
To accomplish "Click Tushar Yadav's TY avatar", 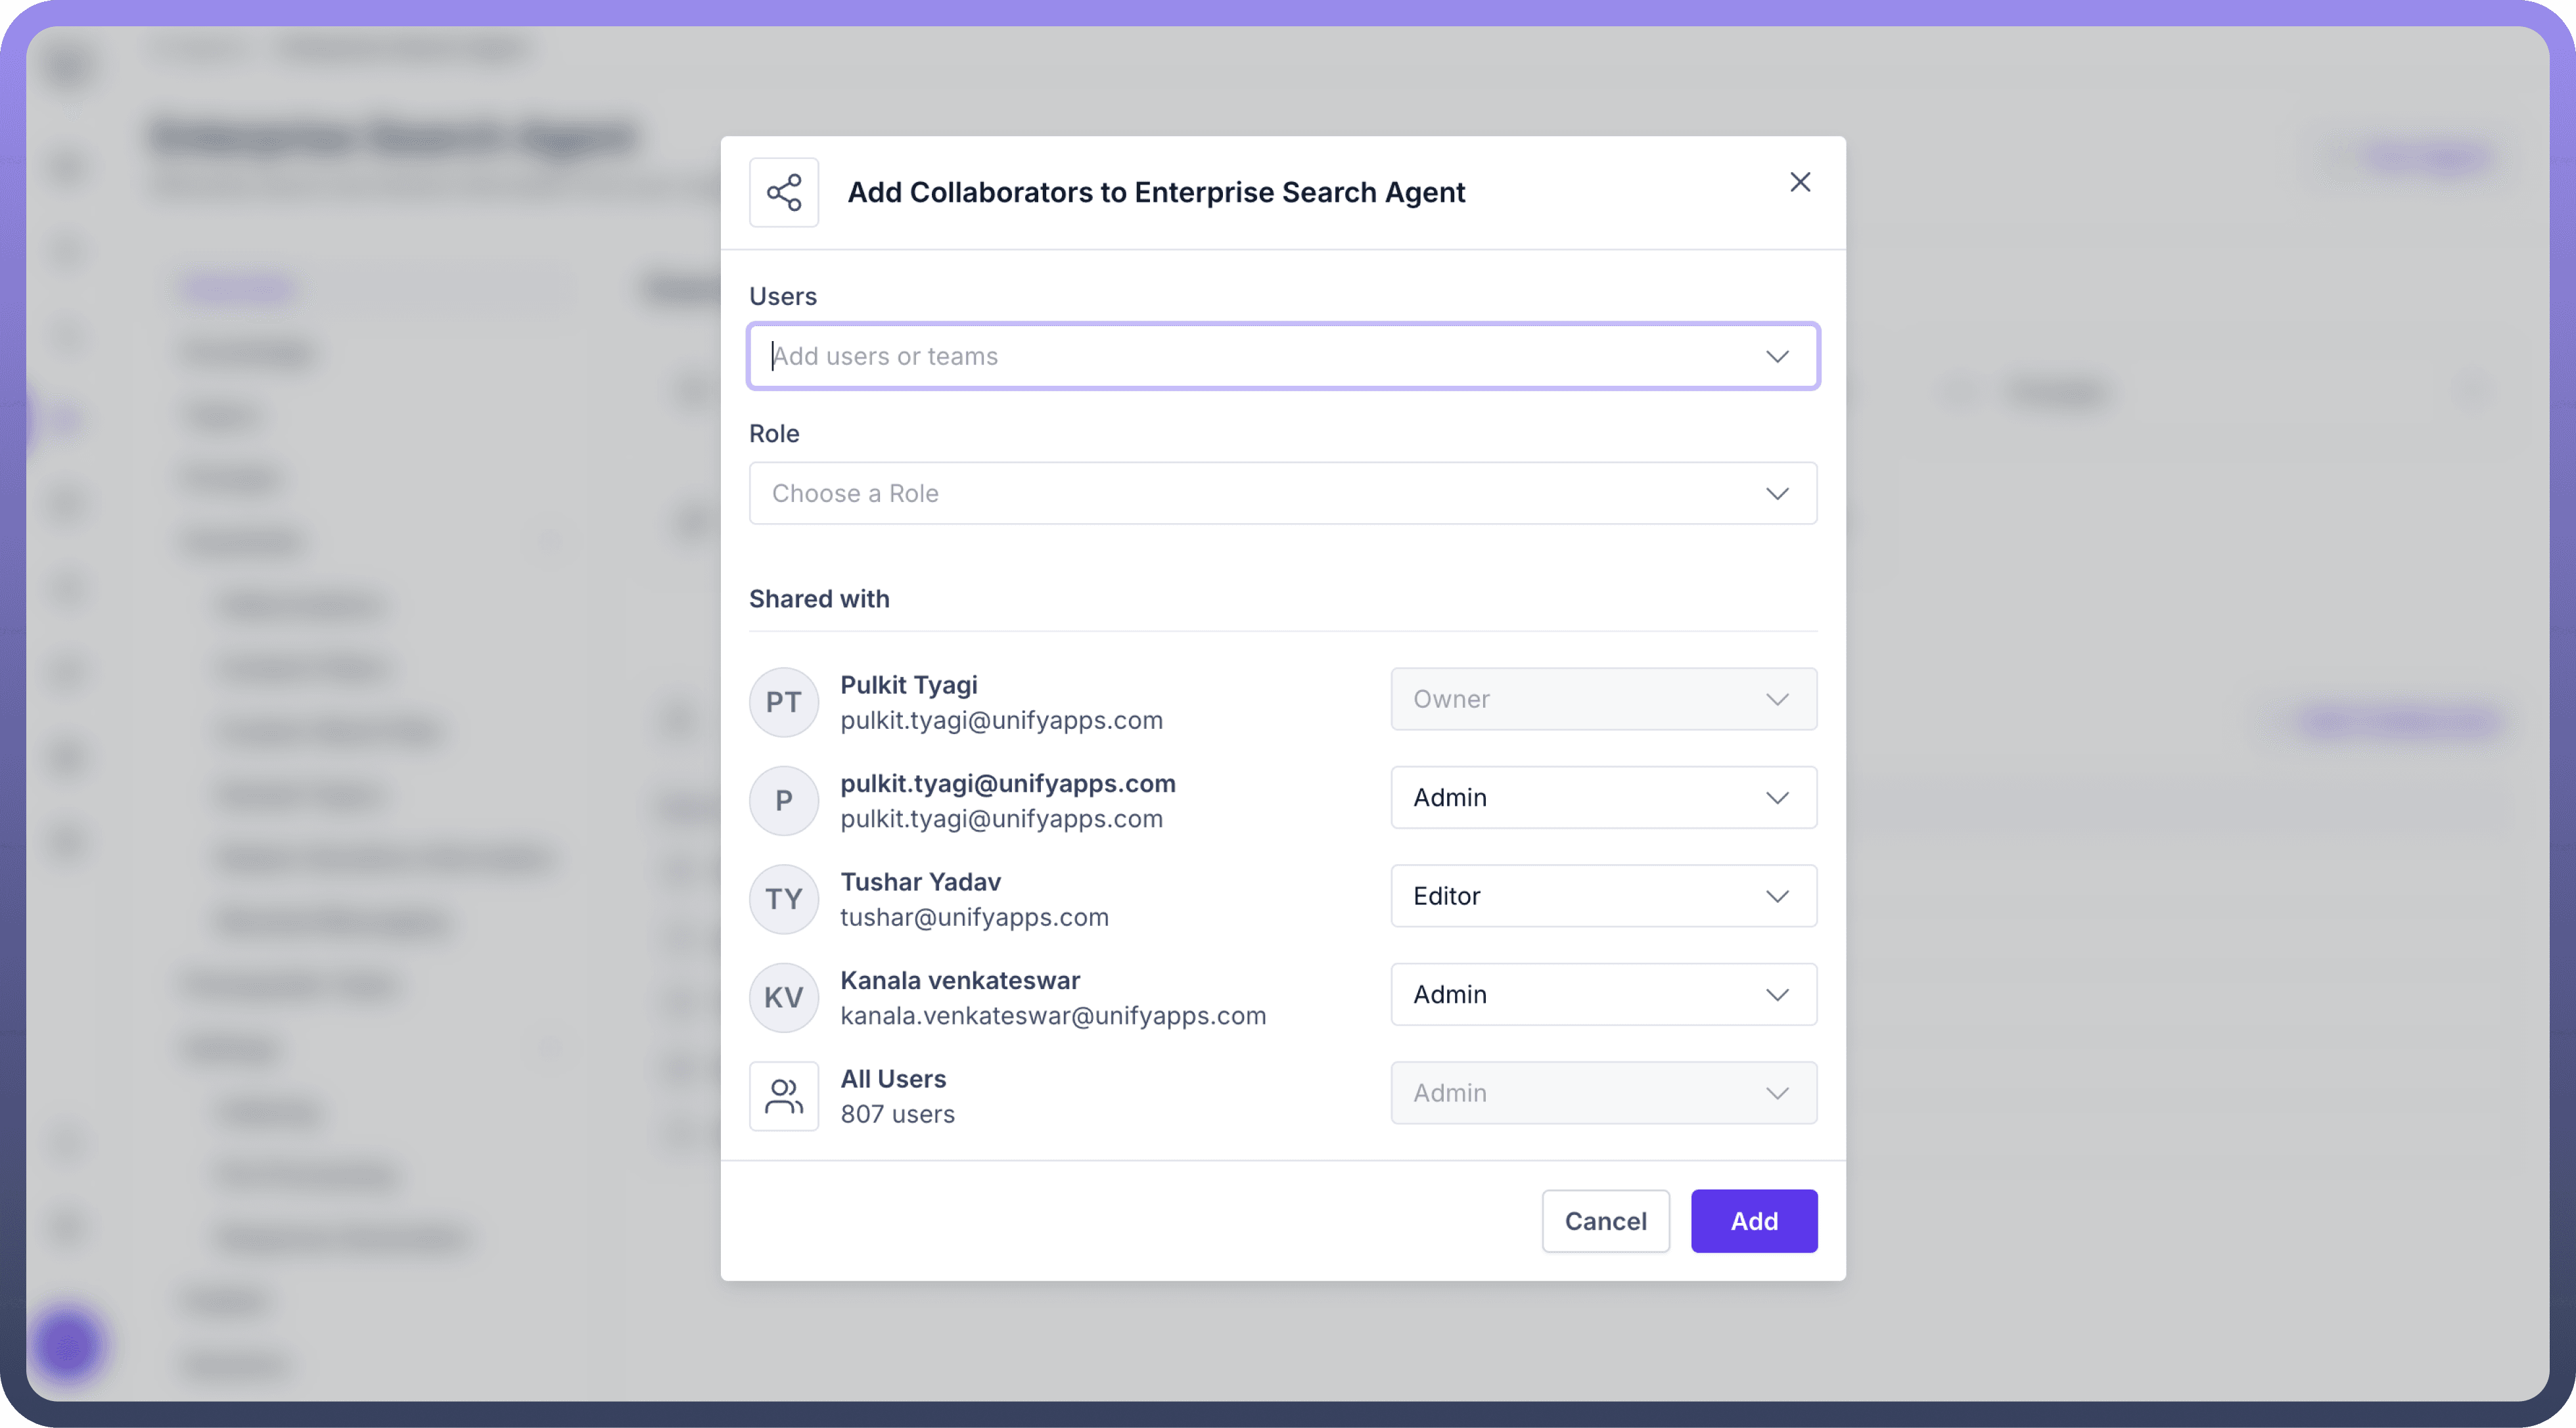I will [783, 899].
